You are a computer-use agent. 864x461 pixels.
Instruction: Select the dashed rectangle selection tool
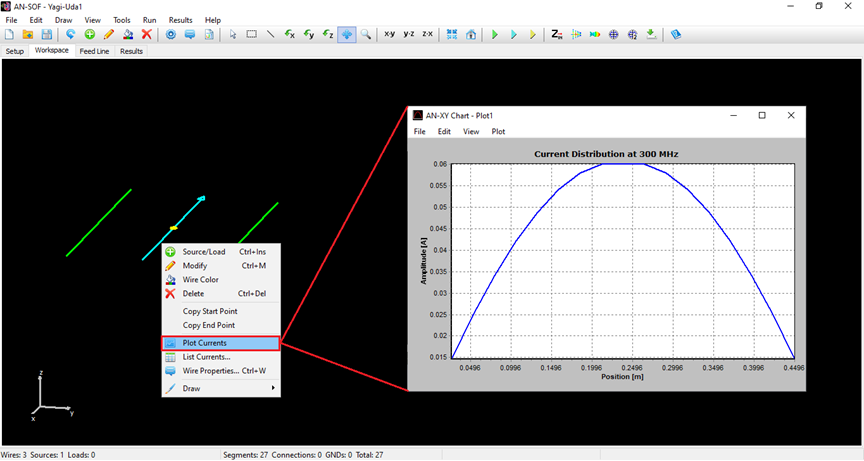pos(252,34)
